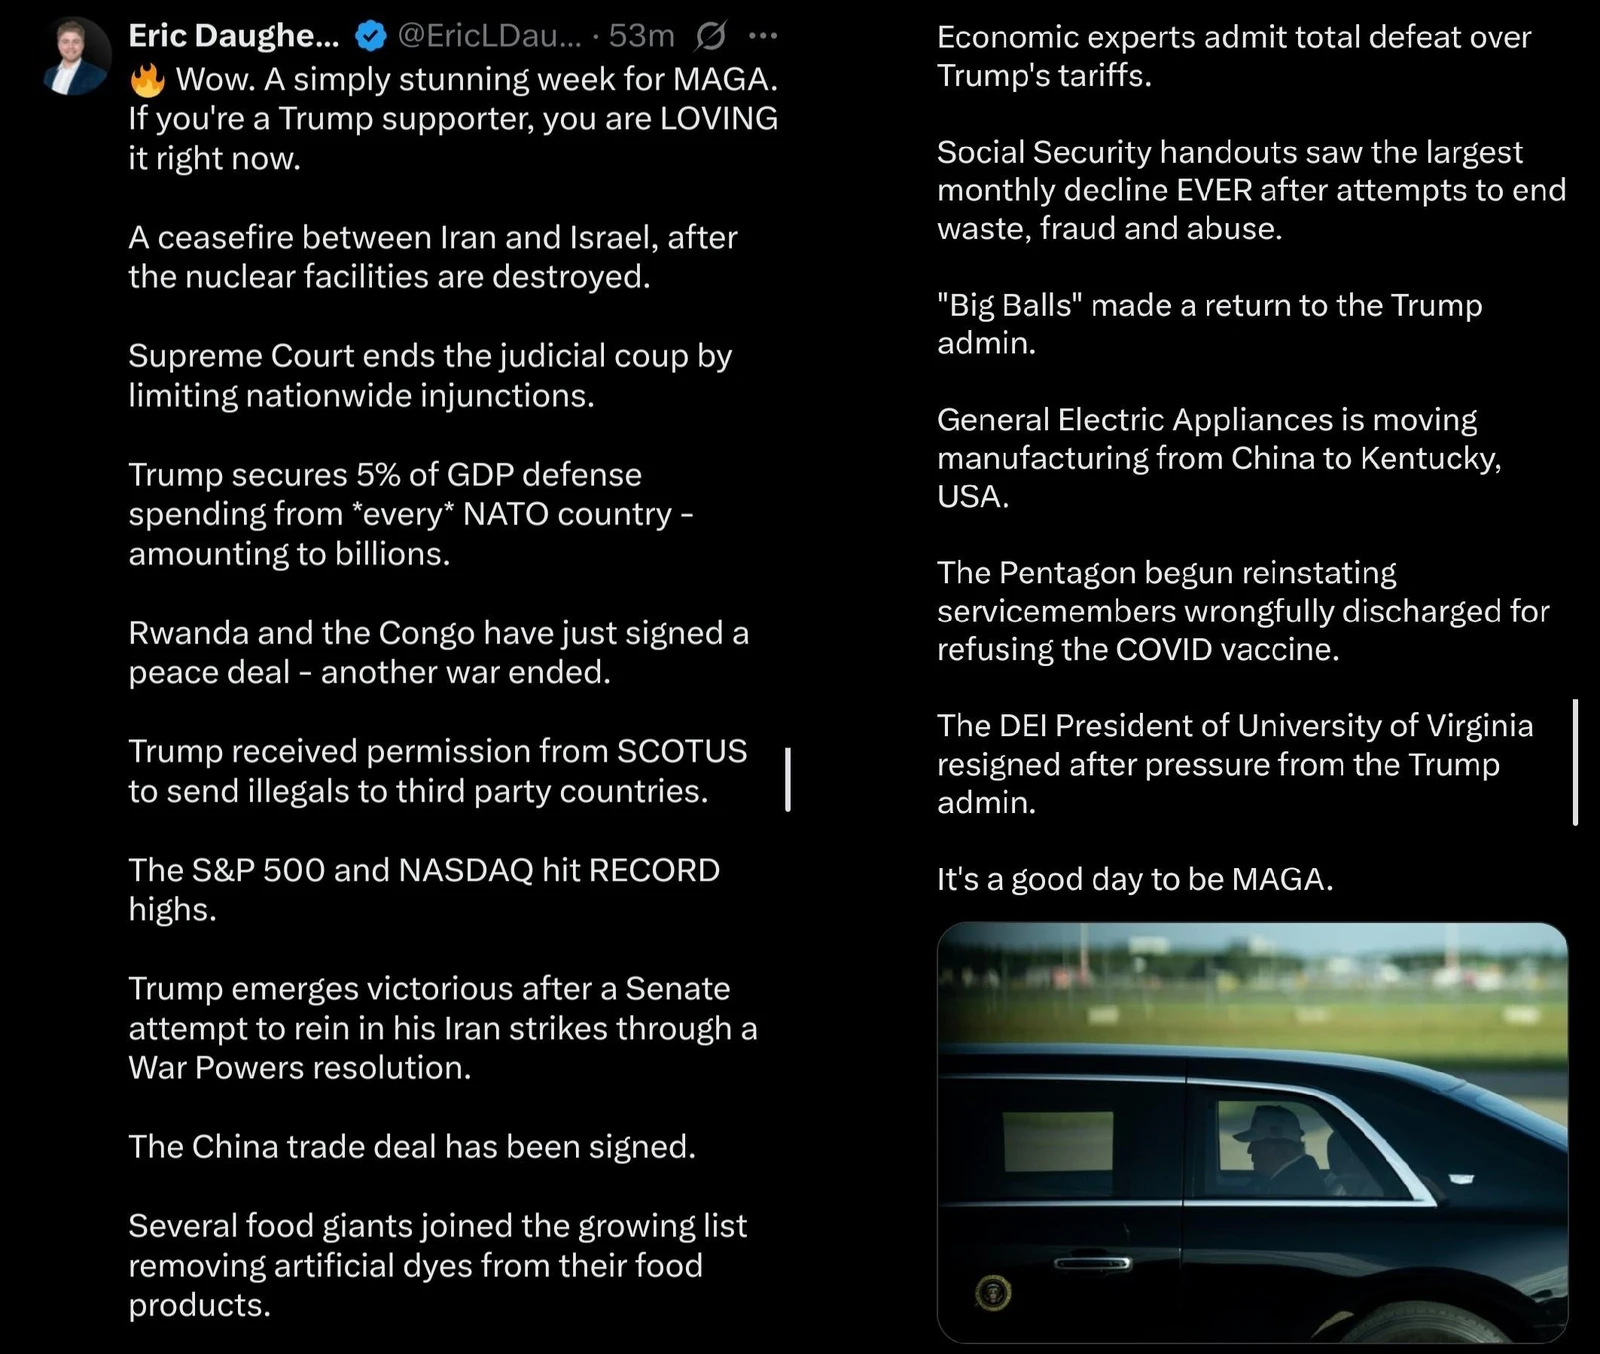
Task: Select the NATO 5% defense spending paragraph
Action: coord(410,514)
